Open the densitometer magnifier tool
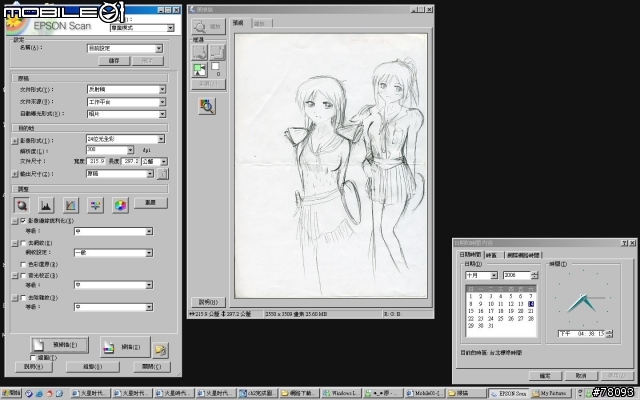This screenshot has height=400, width=640. click(207, 106)
